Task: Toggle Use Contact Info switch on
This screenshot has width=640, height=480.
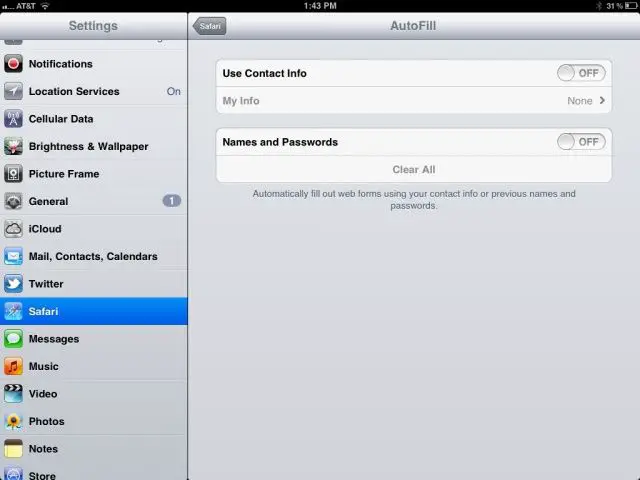Action: click(x=581, y=73)
